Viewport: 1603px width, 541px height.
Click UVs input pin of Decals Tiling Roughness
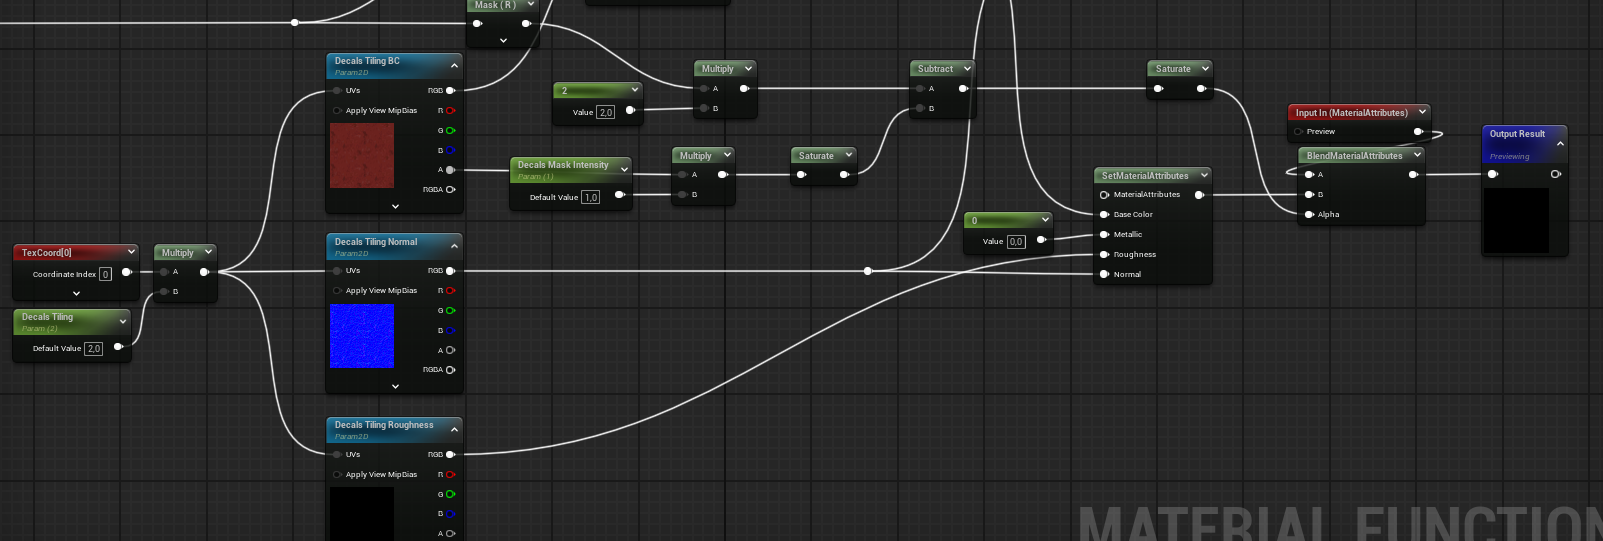tap(337, 455)
